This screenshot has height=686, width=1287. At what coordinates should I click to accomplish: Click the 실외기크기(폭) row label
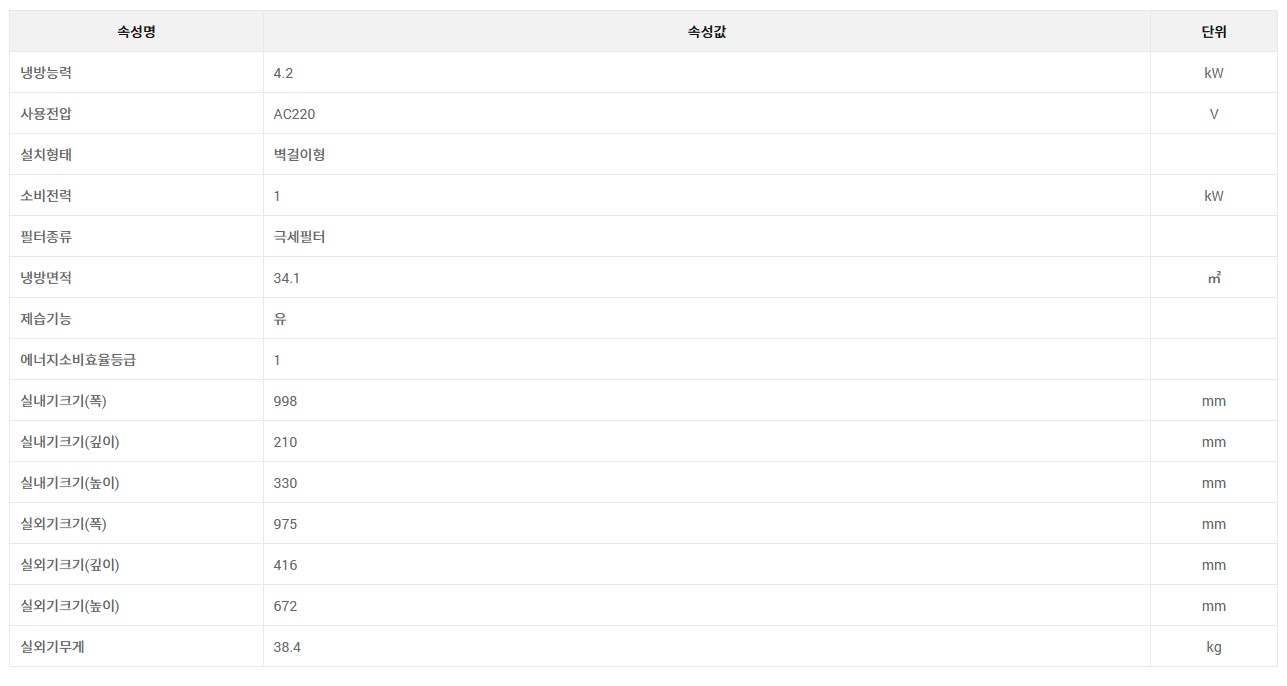(x=63, y=524)
